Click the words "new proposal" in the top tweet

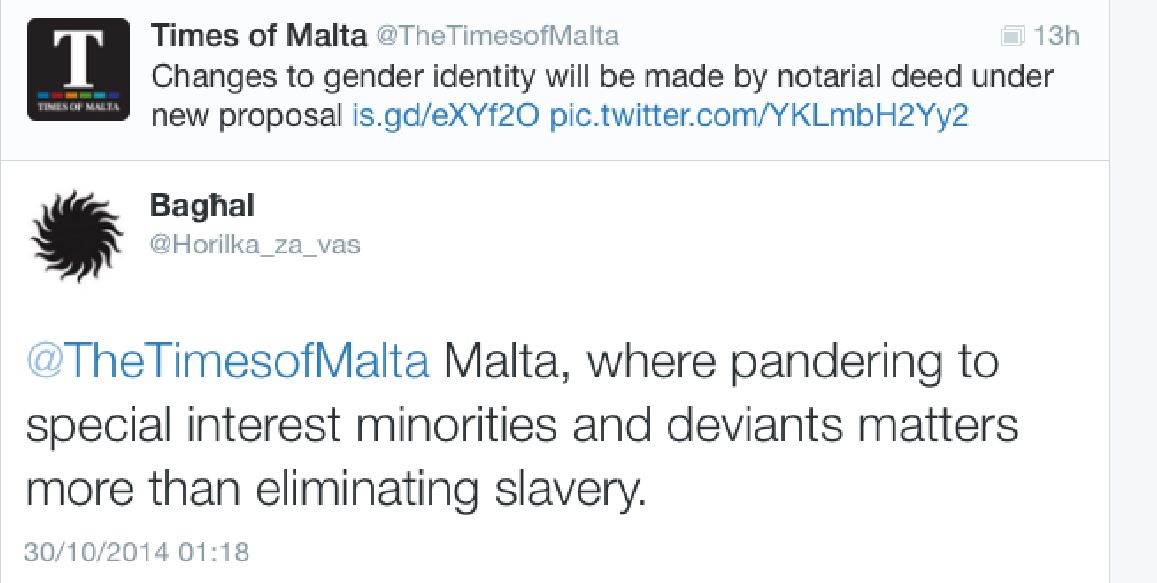(x=245, y=116)
